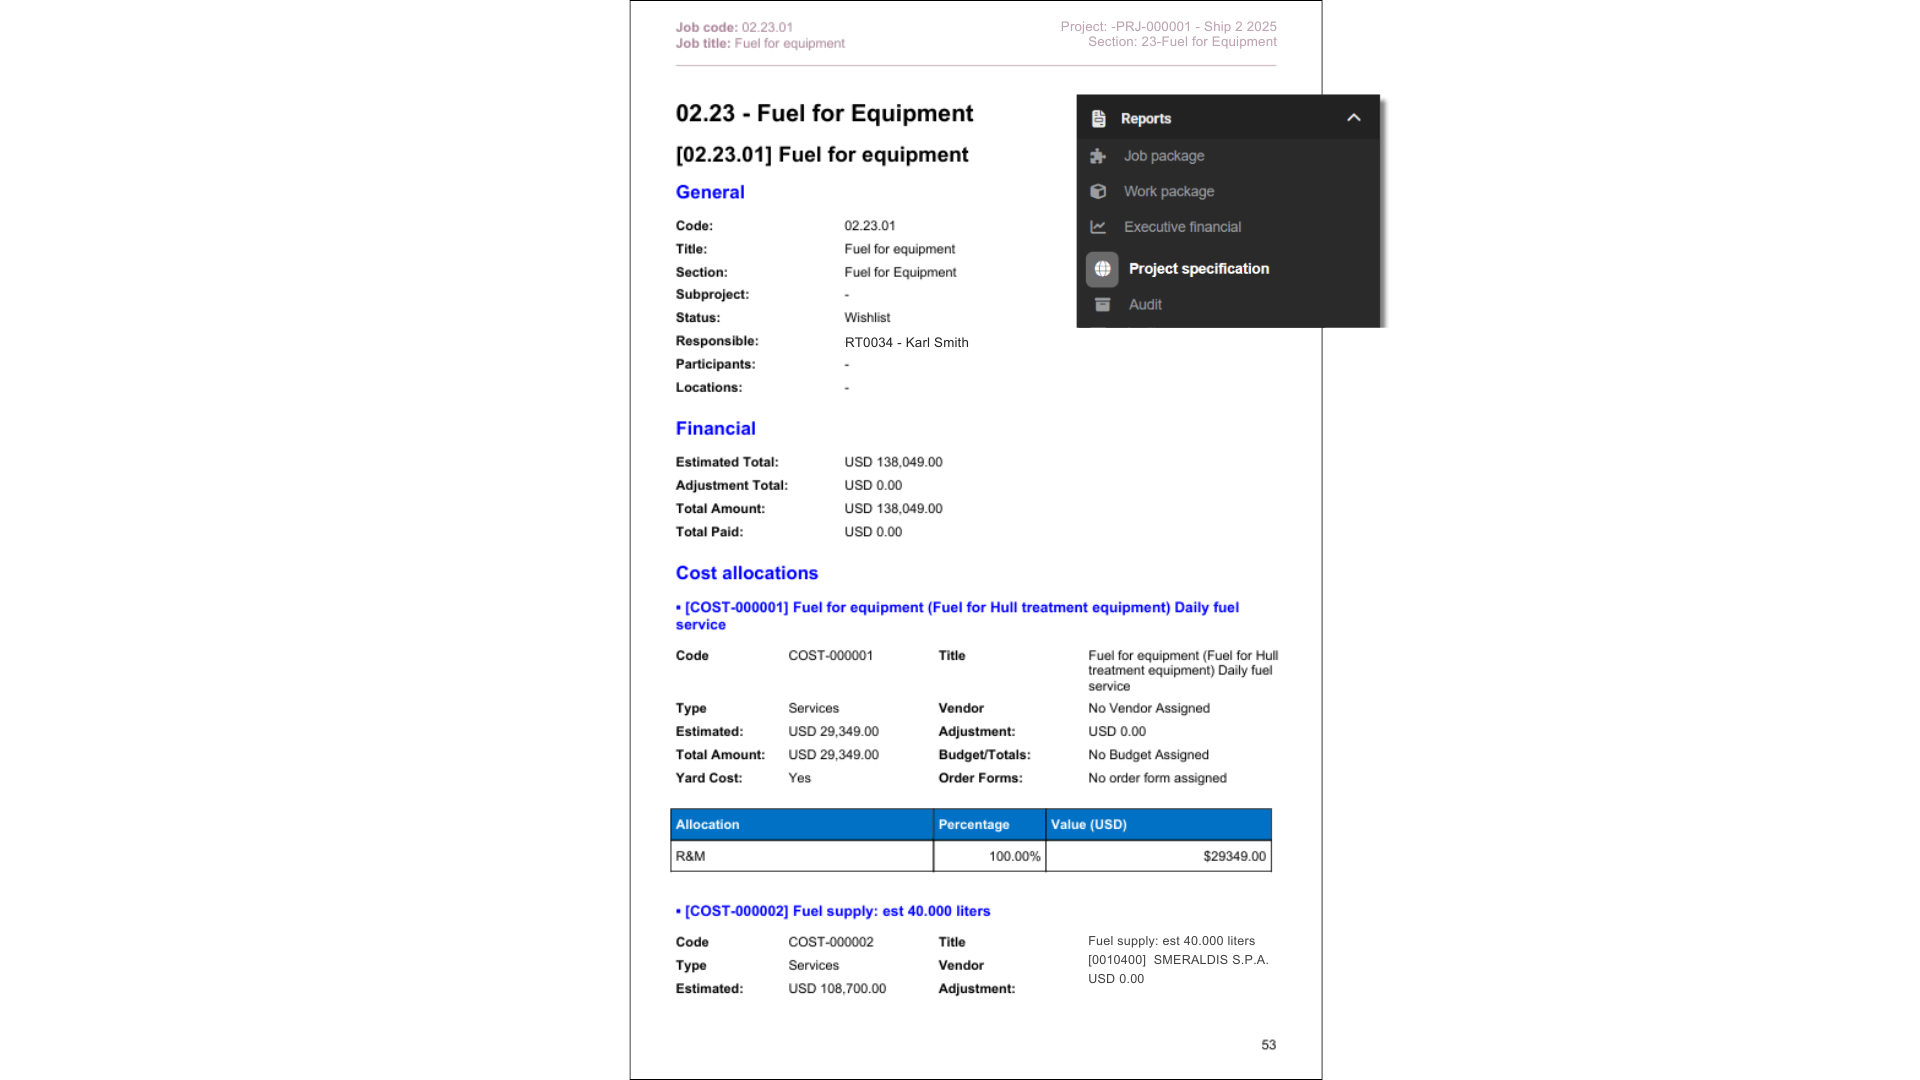The height and width of the screenshot is (1080, 1920).
Task: Click the Work package cube icon
Action: pos(1098,191)
